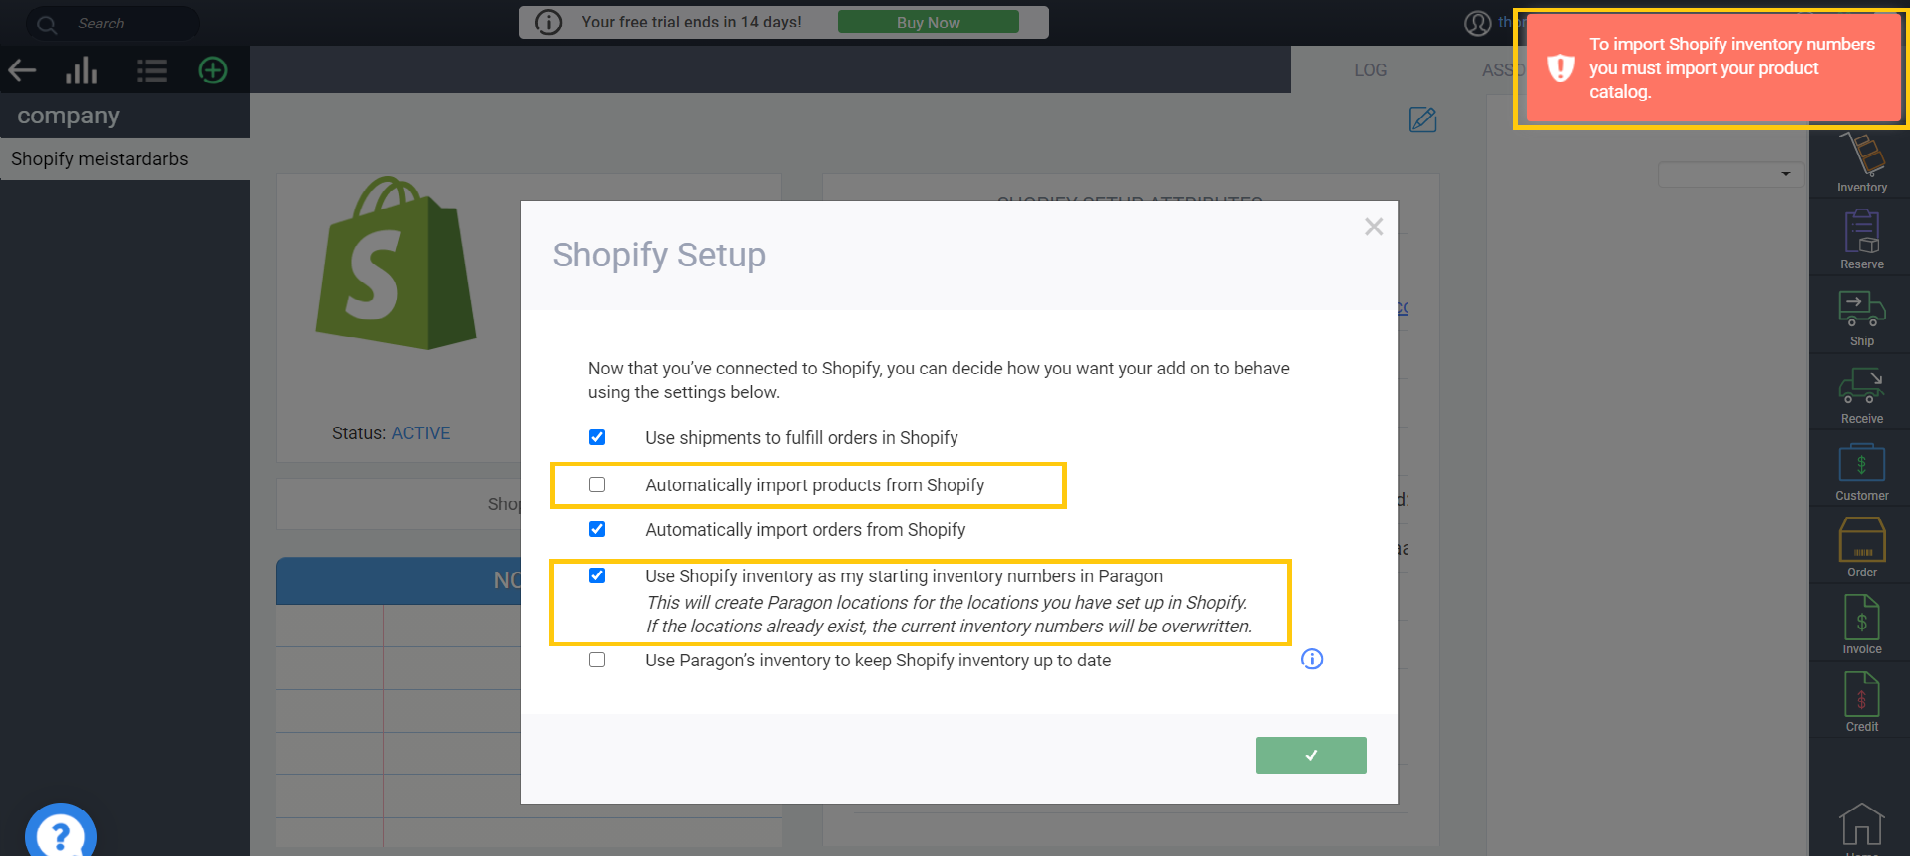Expand the dropdown below the alert

[1731, 174]
